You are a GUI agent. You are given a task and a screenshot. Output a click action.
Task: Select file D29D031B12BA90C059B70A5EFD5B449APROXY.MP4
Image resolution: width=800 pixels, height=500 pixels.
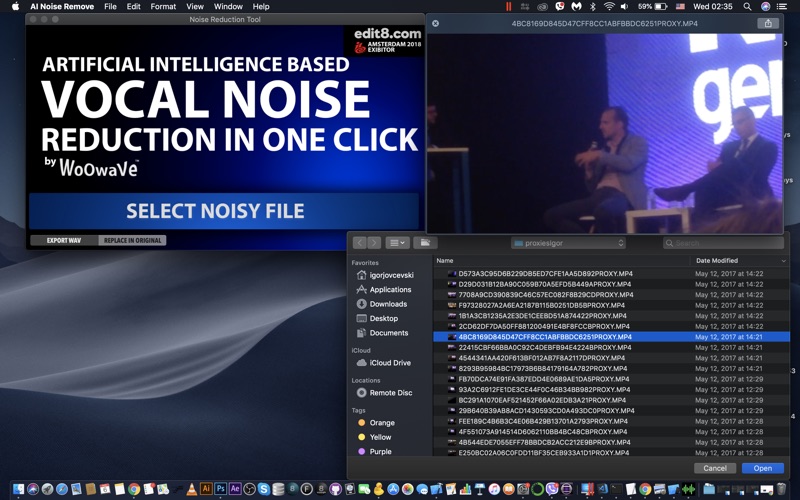click(611, 284)
